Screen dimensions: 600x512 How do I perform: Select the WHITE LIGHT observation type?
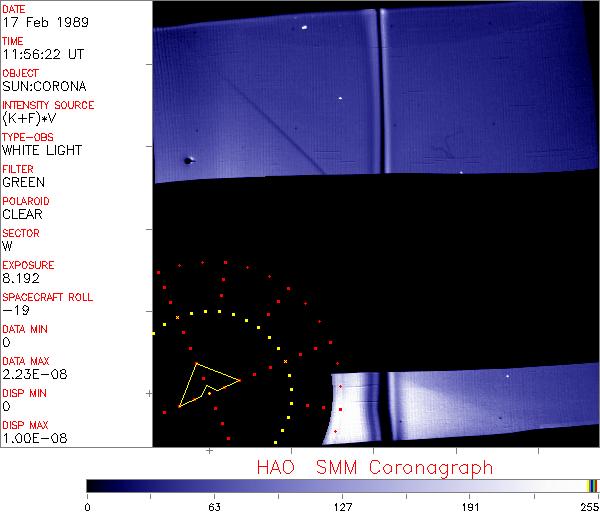click(42, 150)
